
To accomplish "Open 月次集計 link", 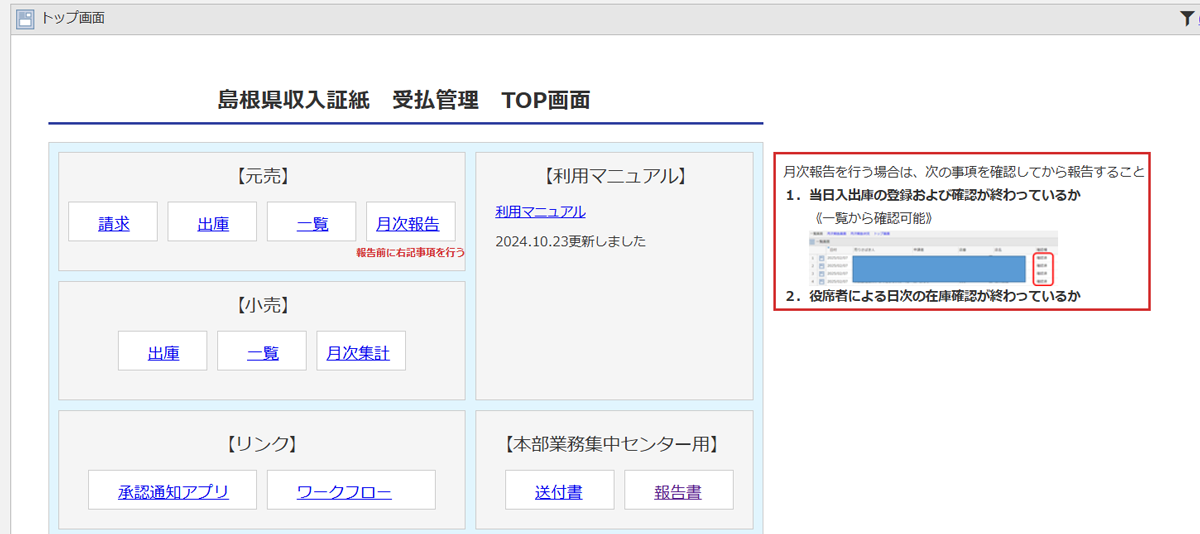I will click(x=361, y=351).
